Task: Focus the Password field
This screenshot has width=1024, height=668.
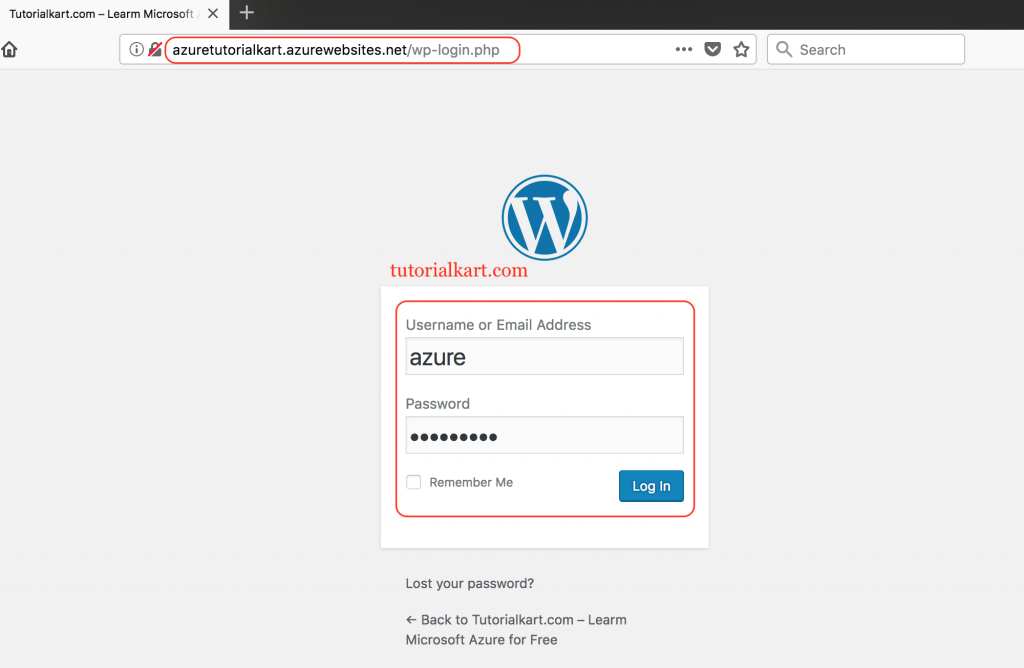Action: (544, 435)
